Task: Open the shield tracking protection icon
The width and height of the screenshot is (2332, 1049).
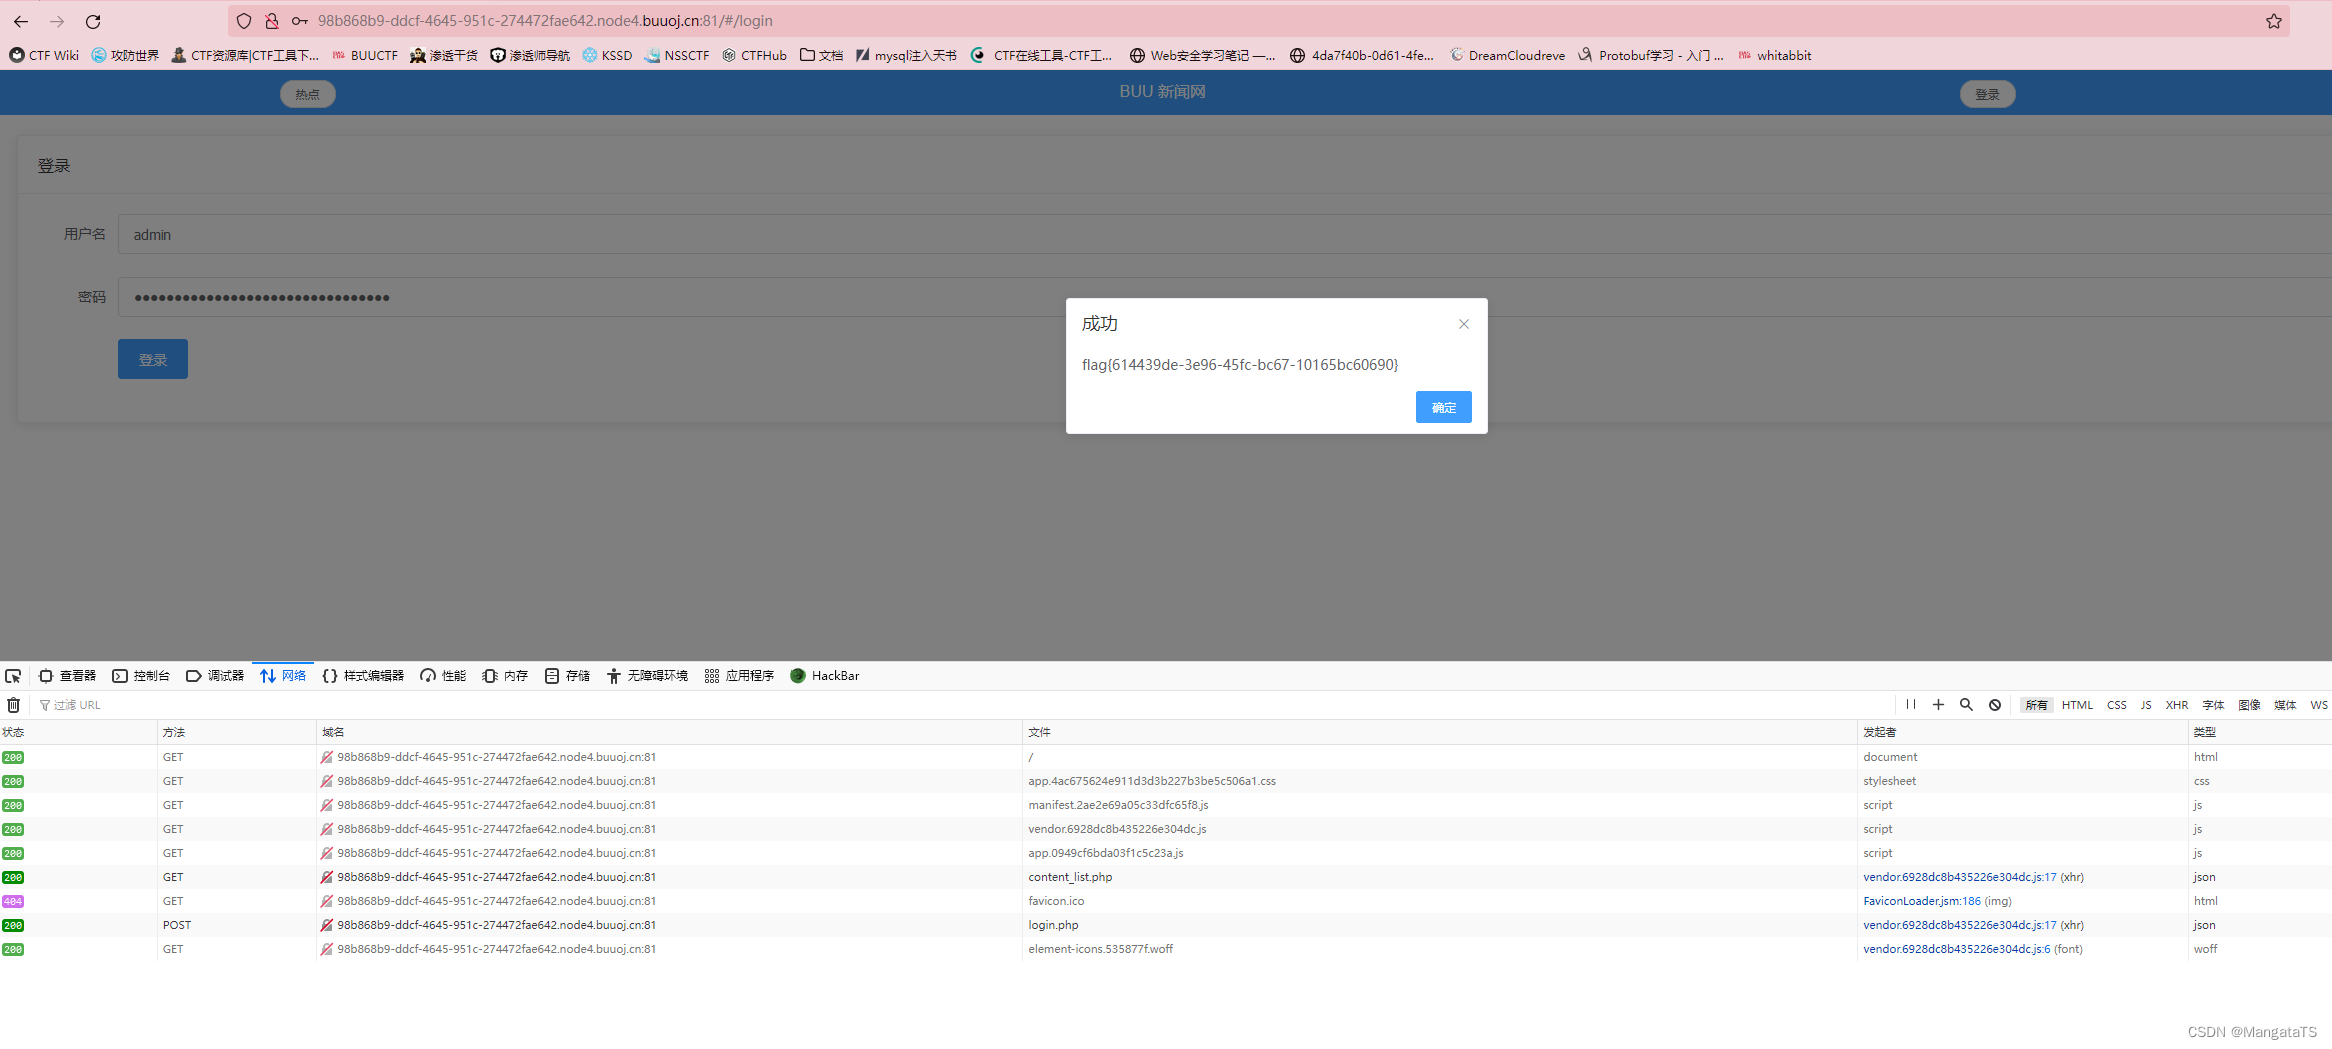Action: 244,21
